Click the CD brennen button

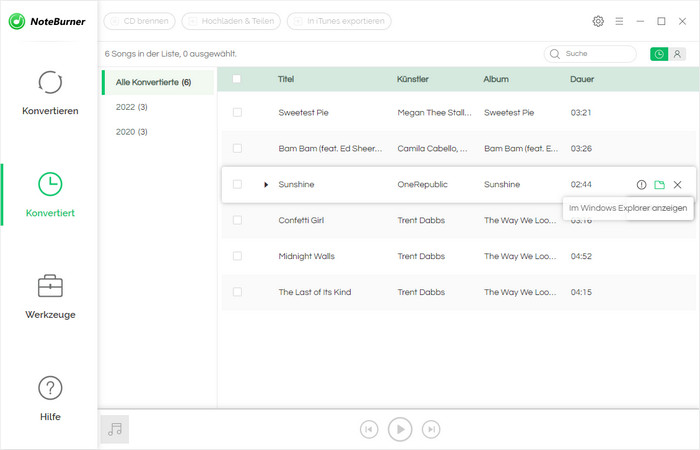click(139, 21)
